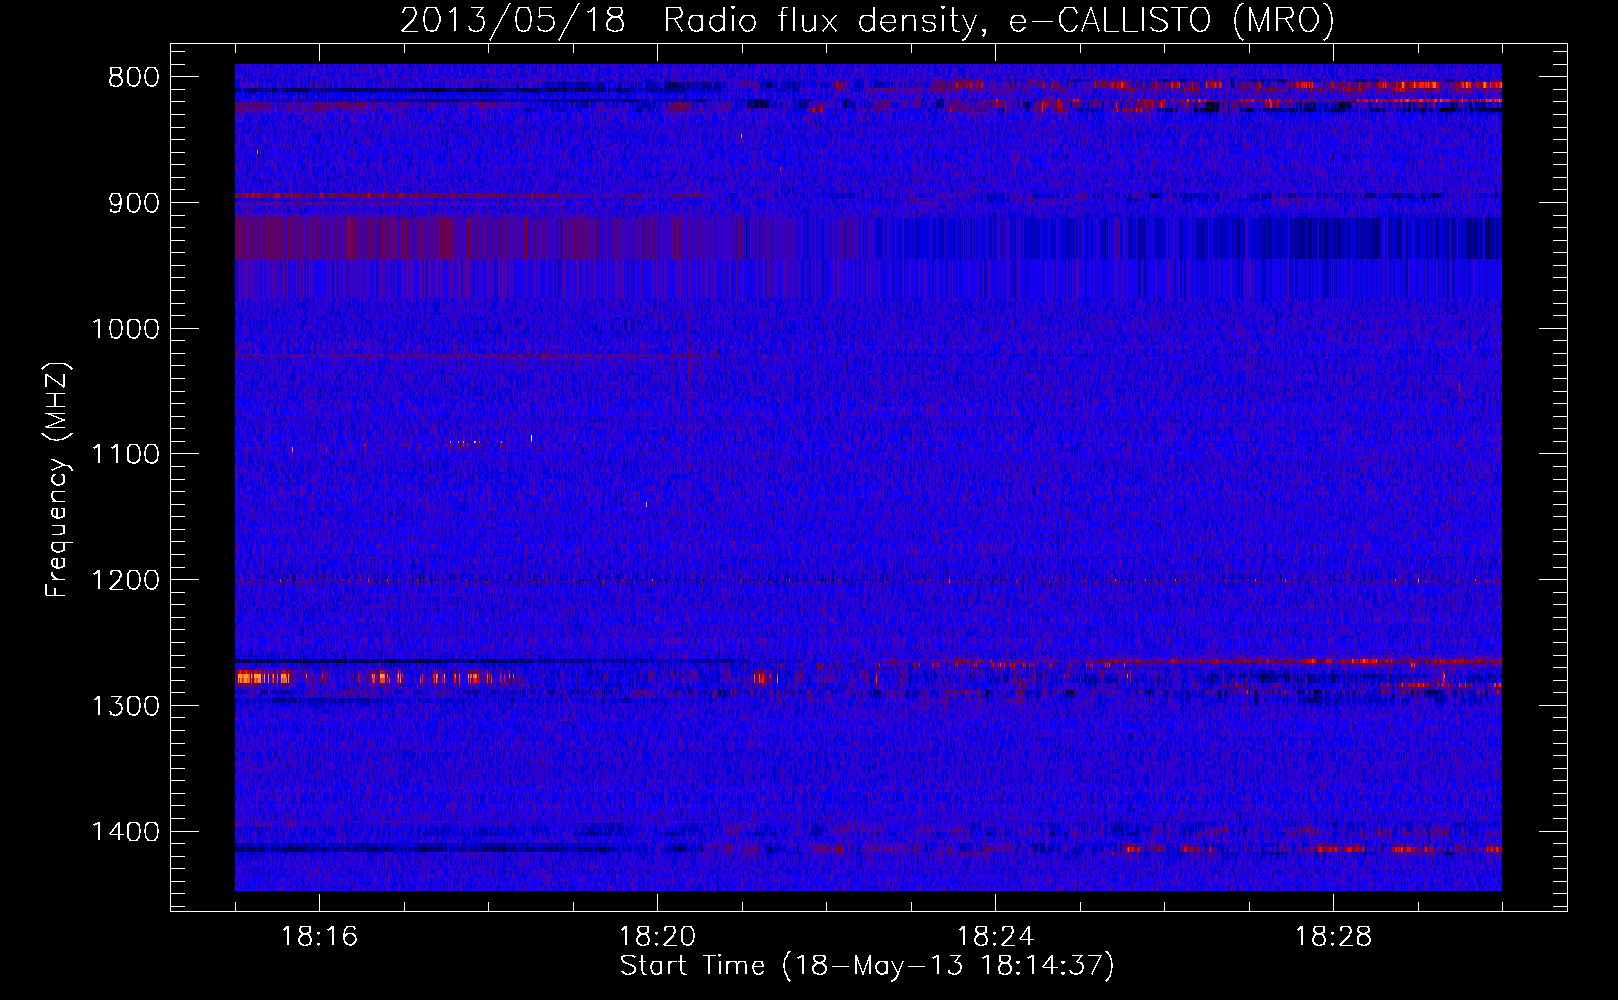
Task: Click the bright orange burst near 1280 MHz
Action: [x=263, y=678]
